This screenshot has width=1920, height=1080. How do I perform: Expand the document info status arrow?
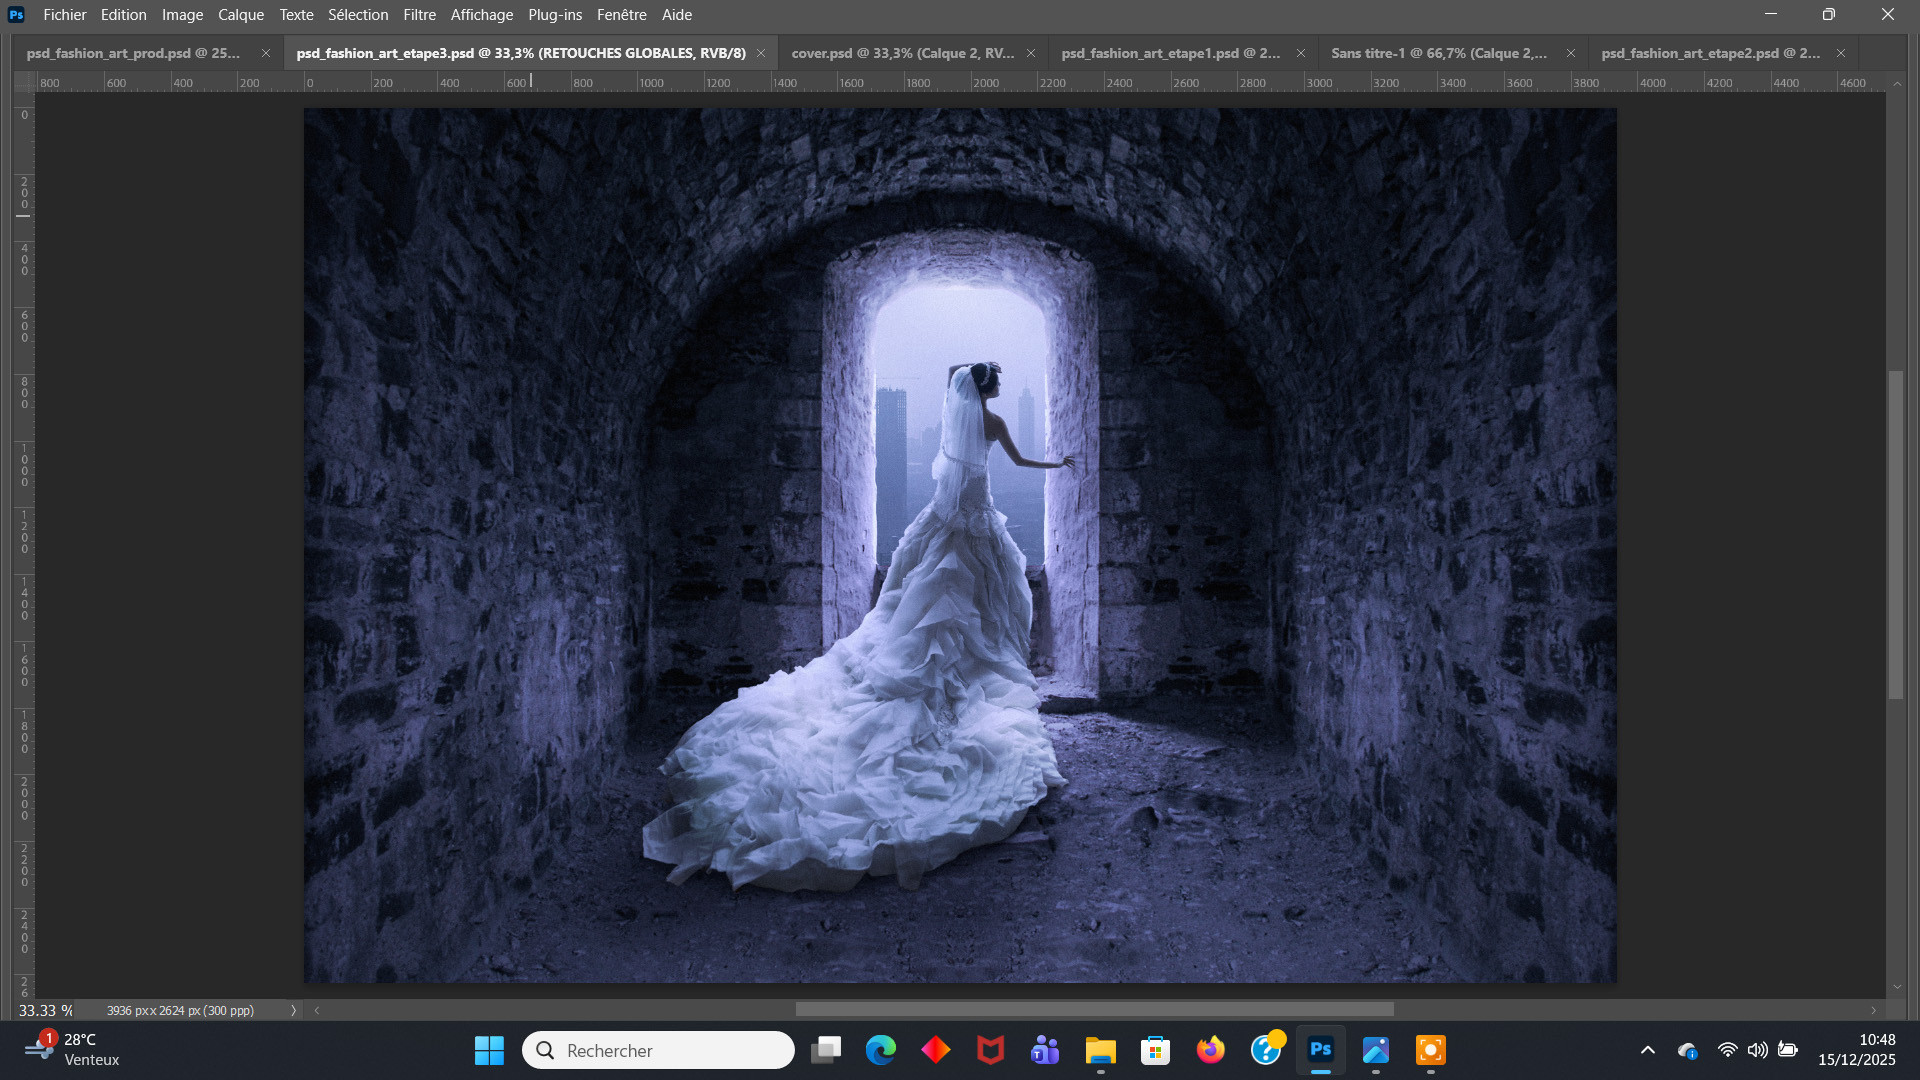(x=293, y=1010)
